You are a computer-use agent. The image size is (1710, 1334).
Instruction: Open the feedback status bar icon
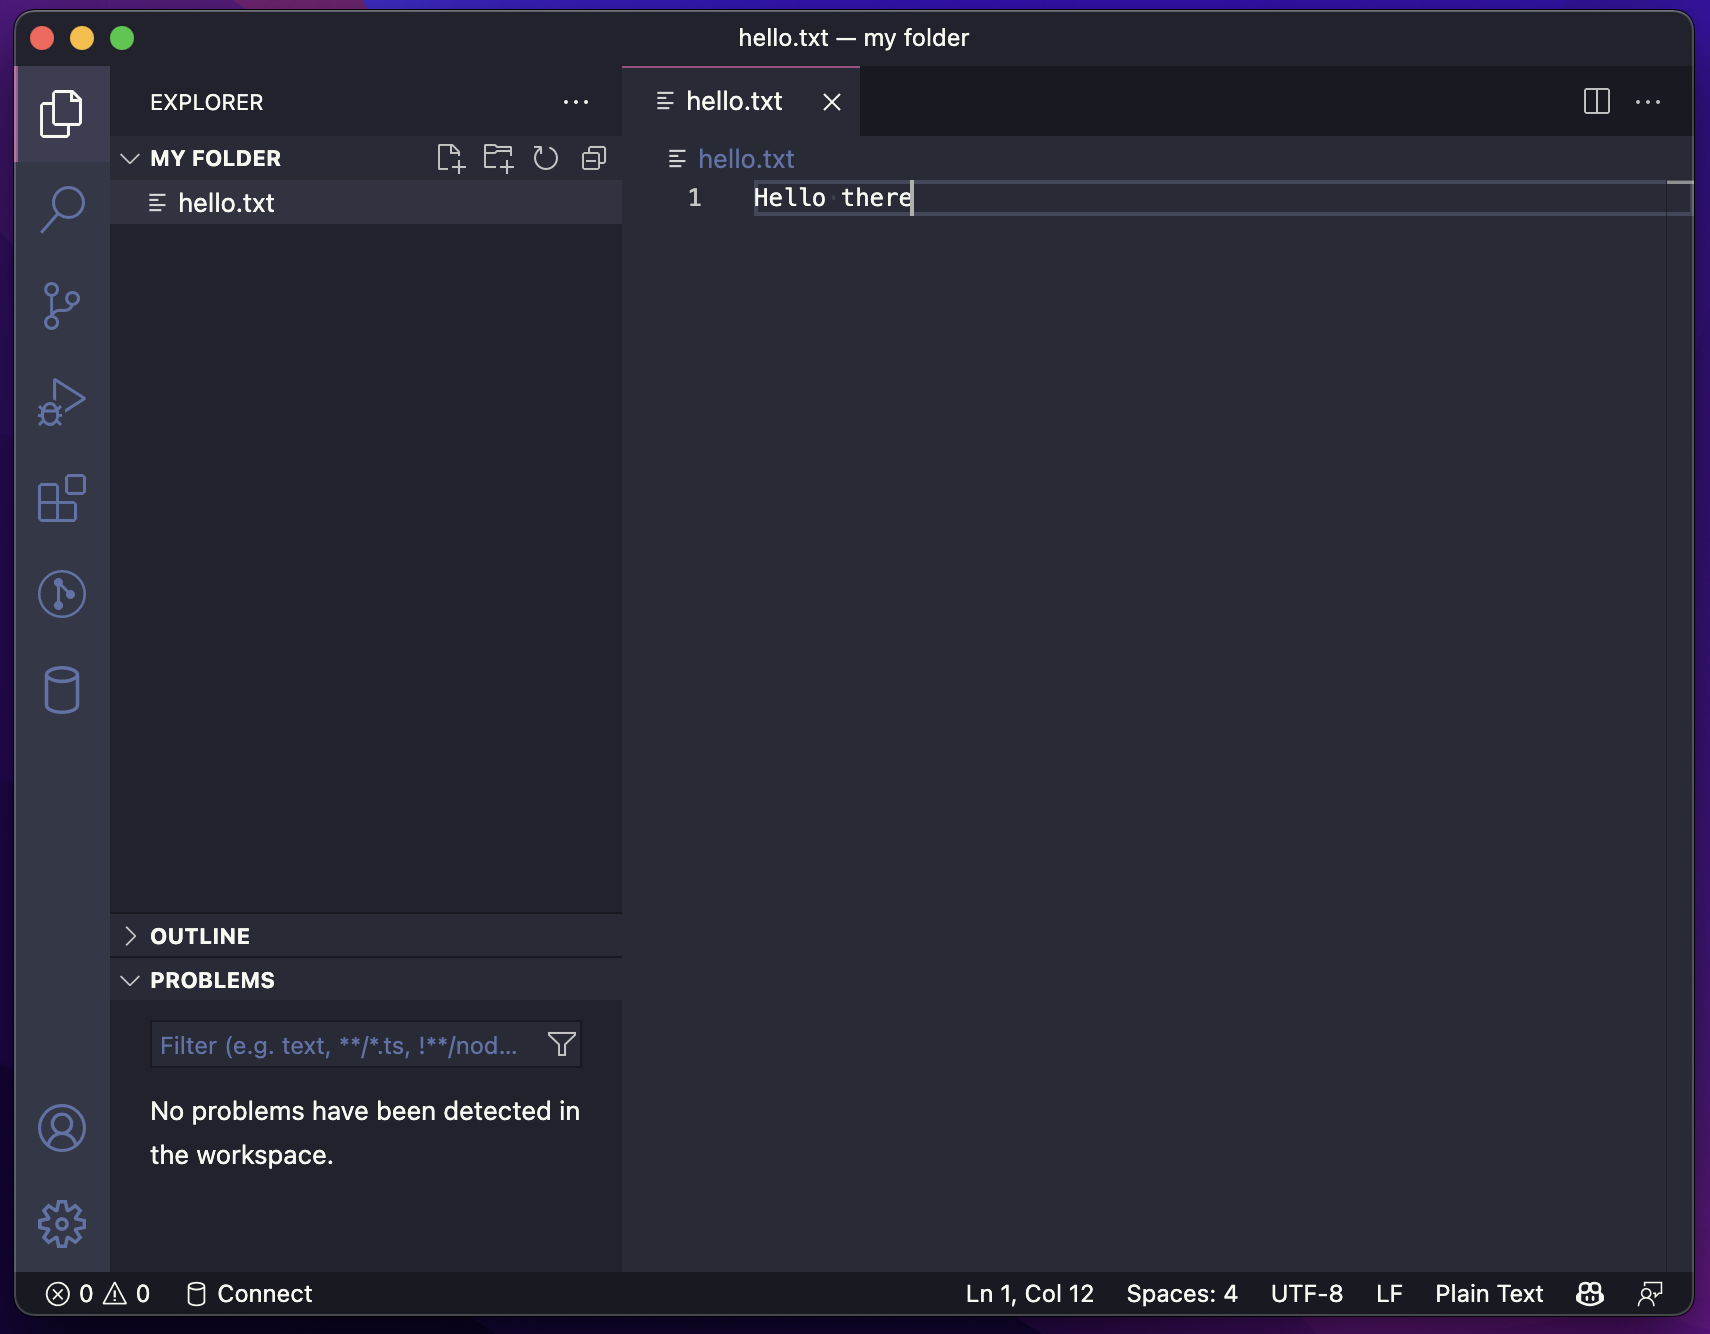point(1651,1294)
